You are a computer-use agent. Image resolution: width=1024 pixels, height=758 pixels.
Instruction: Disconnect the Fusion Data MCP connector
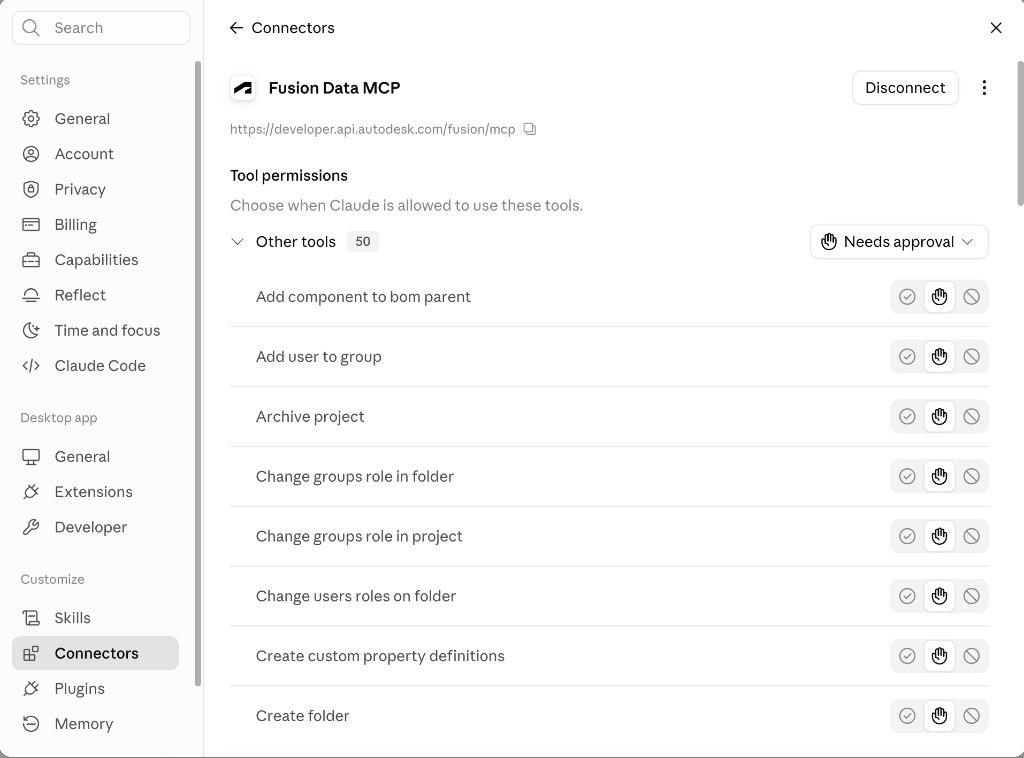point(904,87)
